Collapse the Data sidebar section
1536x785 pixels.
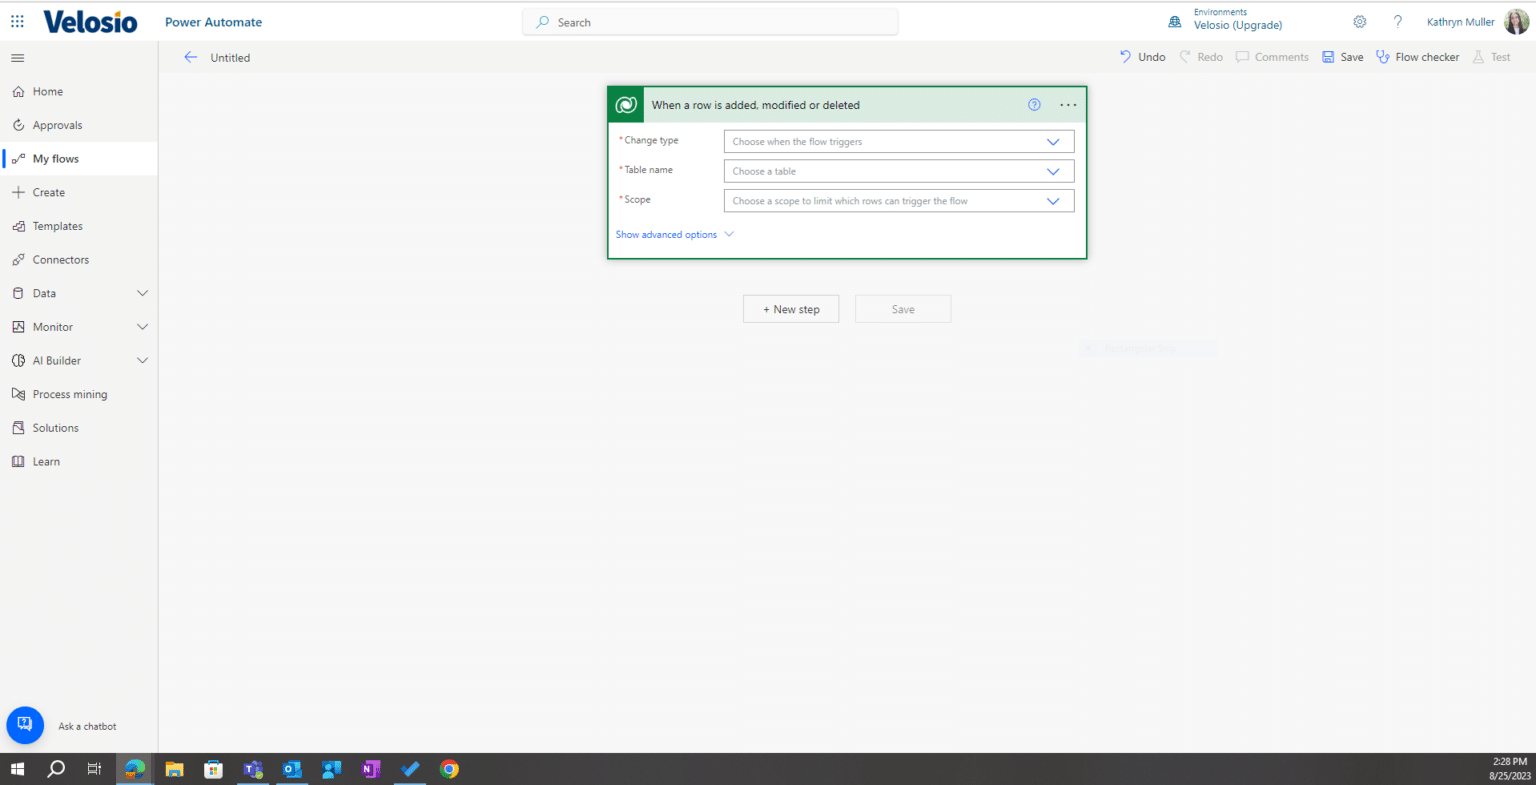(141, 293)
